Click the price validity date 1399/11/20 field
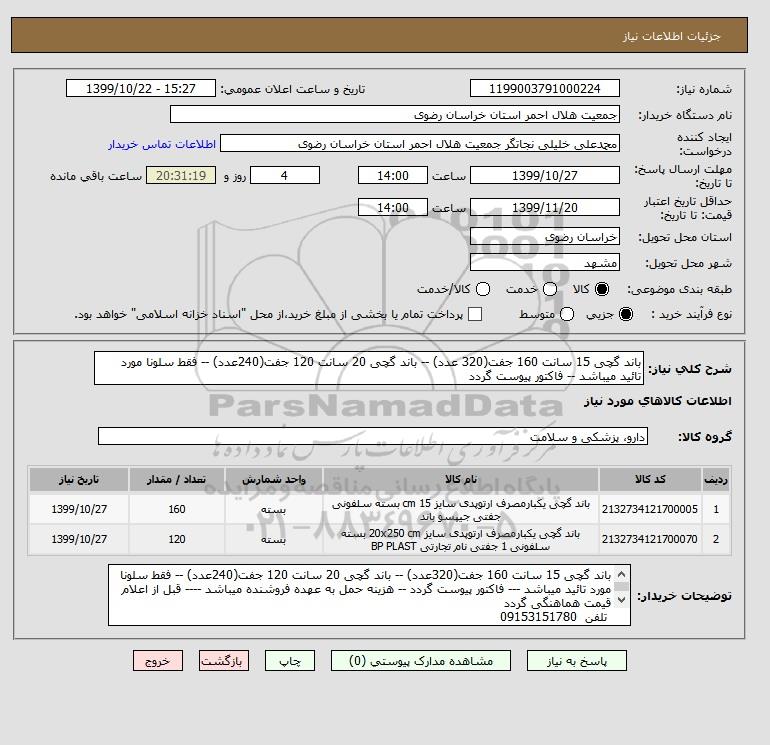Image resolution: width=770 pixels, height=745 pixels. (545, 207)
